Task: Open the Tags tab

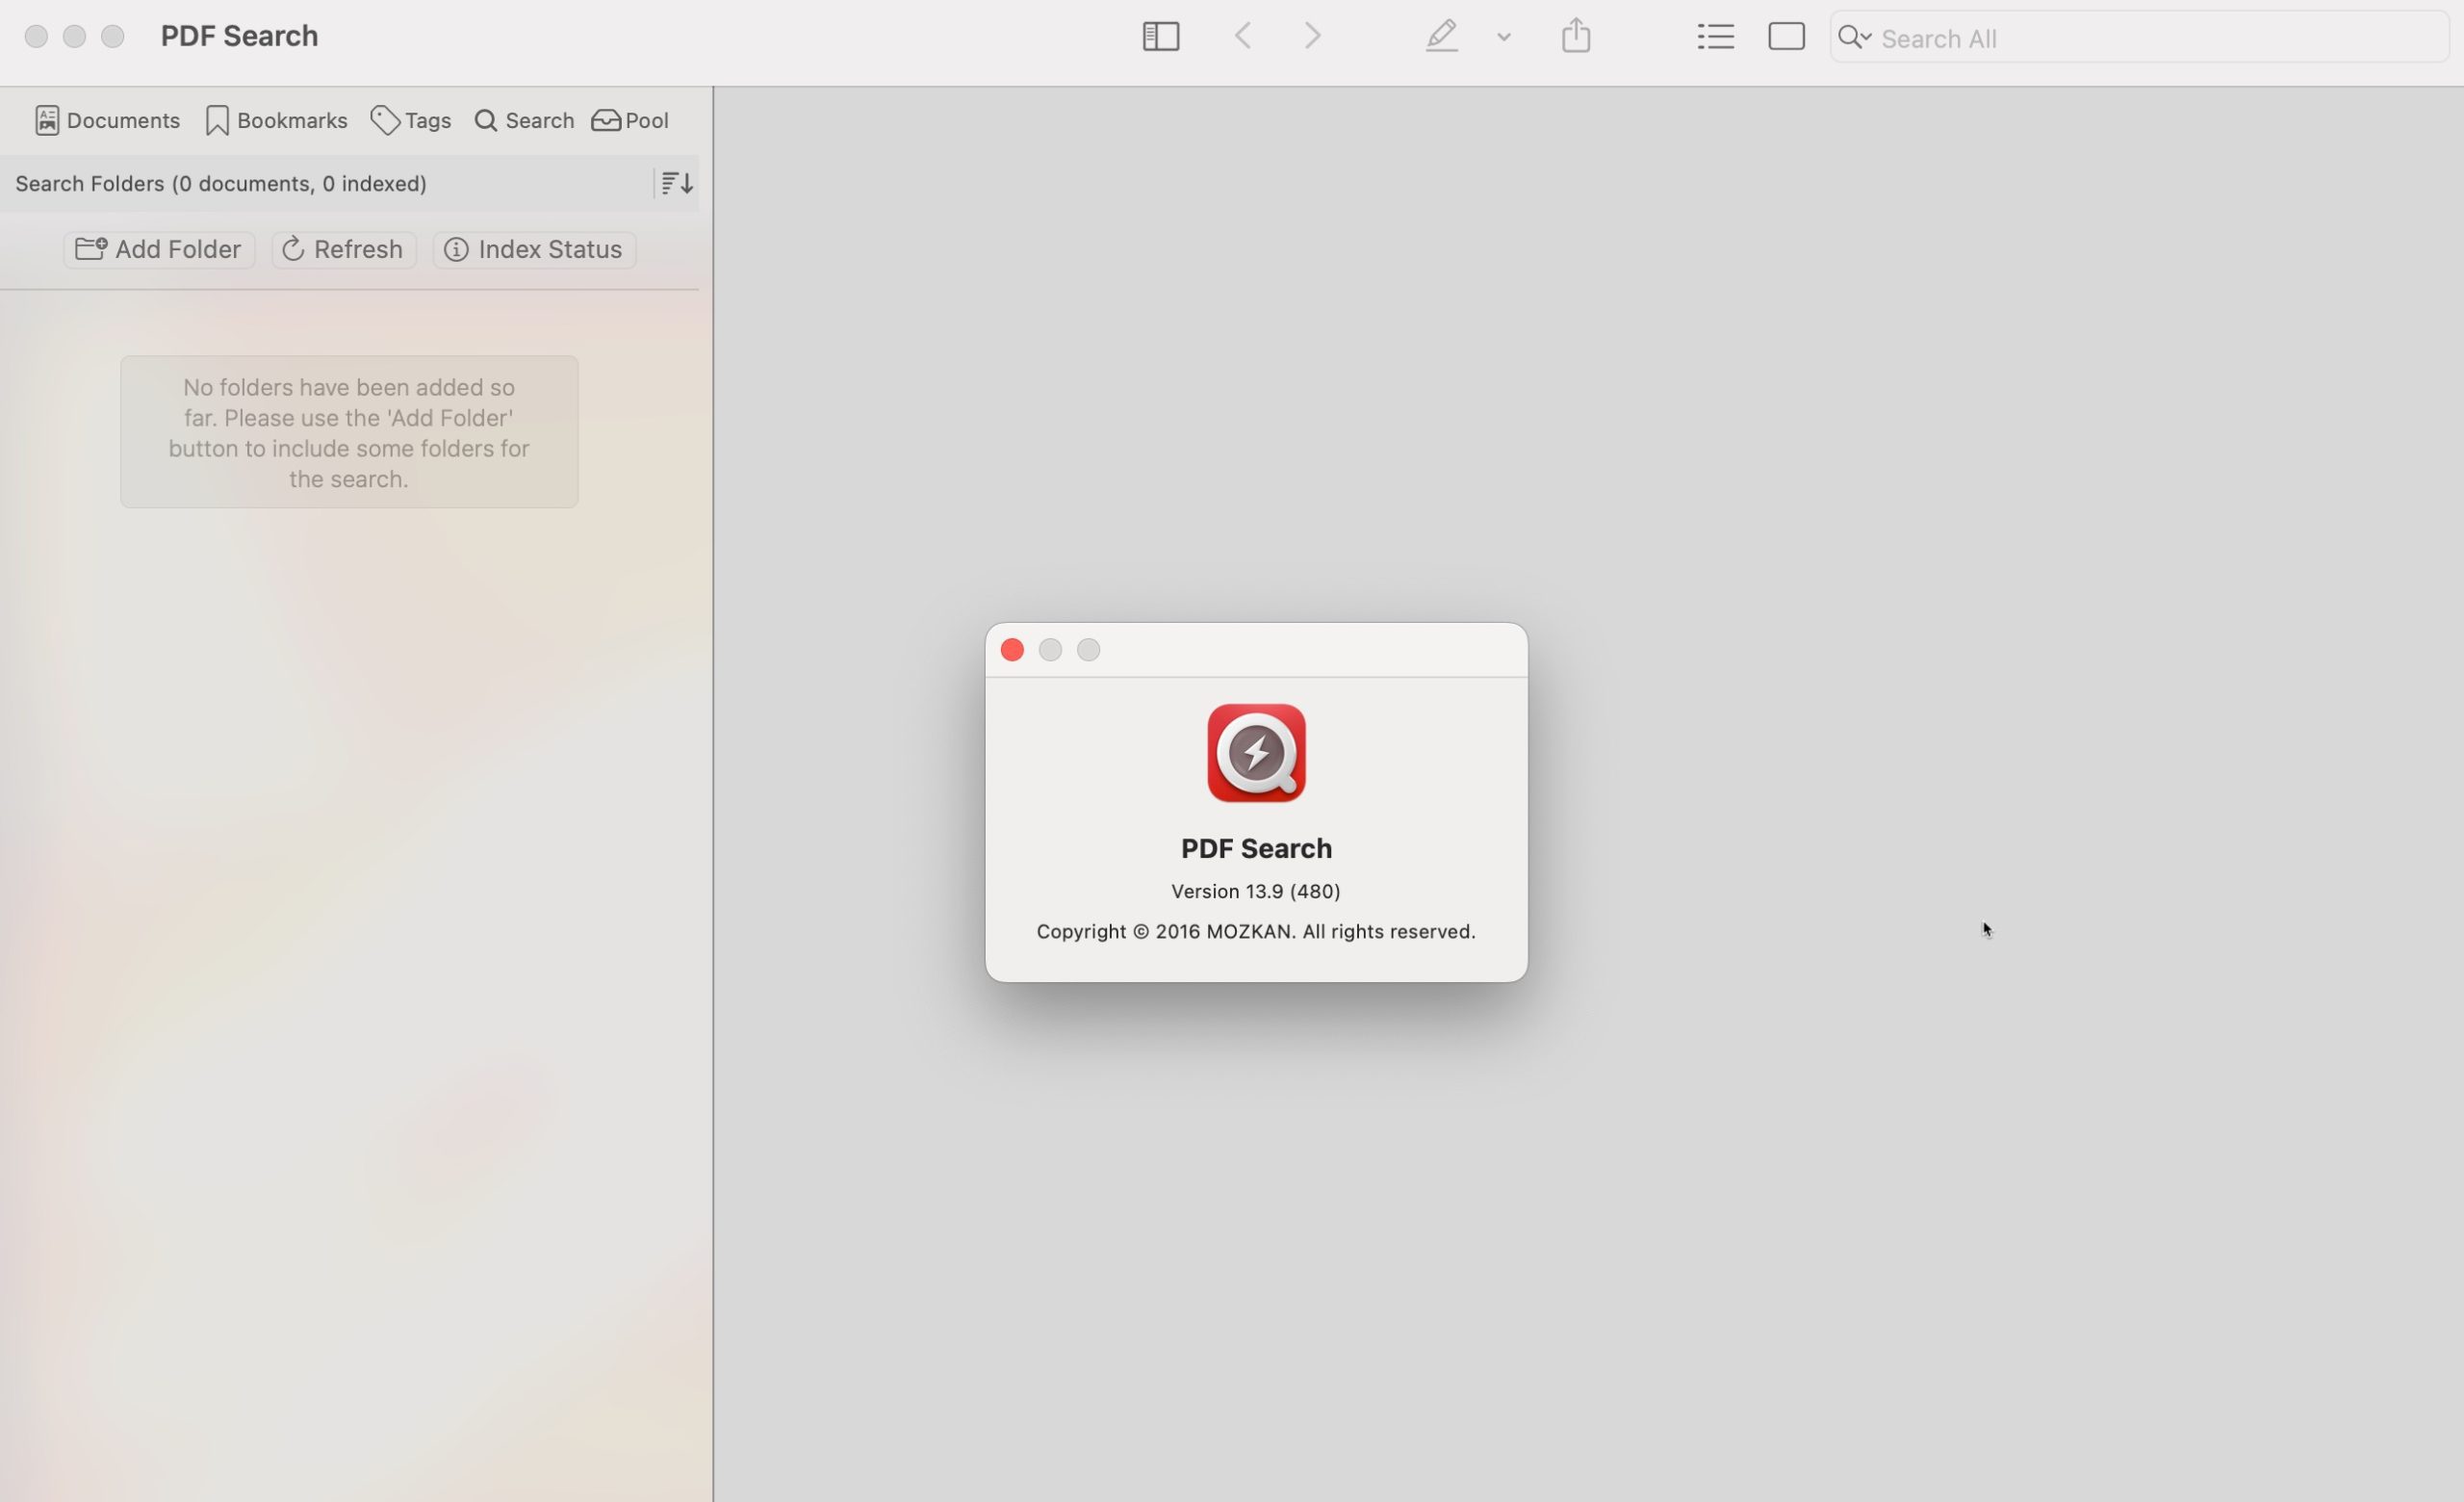Action: 410,121
